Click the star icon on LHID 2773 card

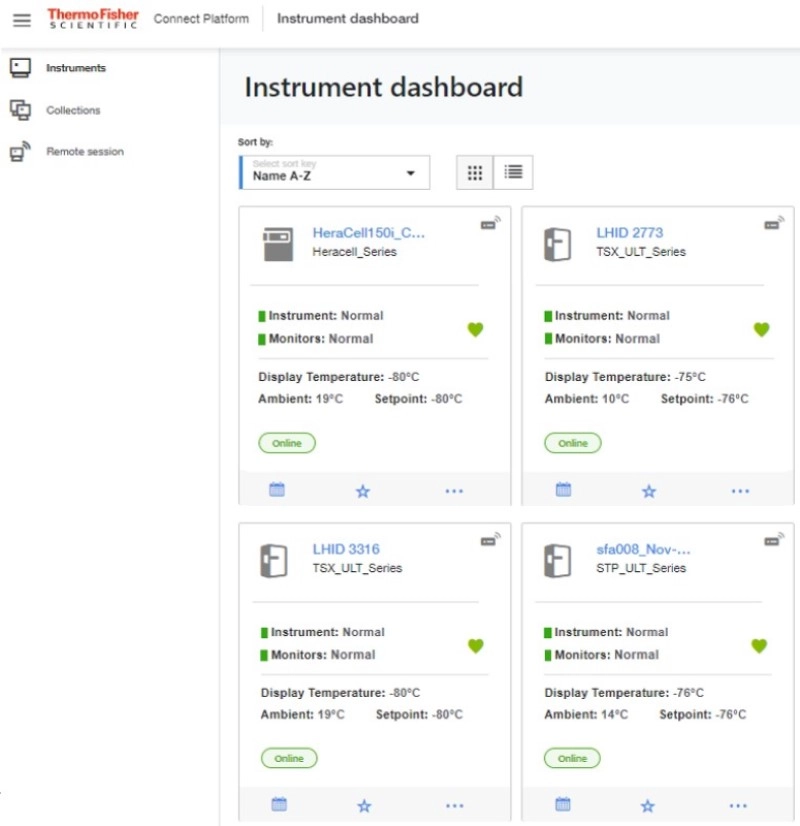[649, 491]
